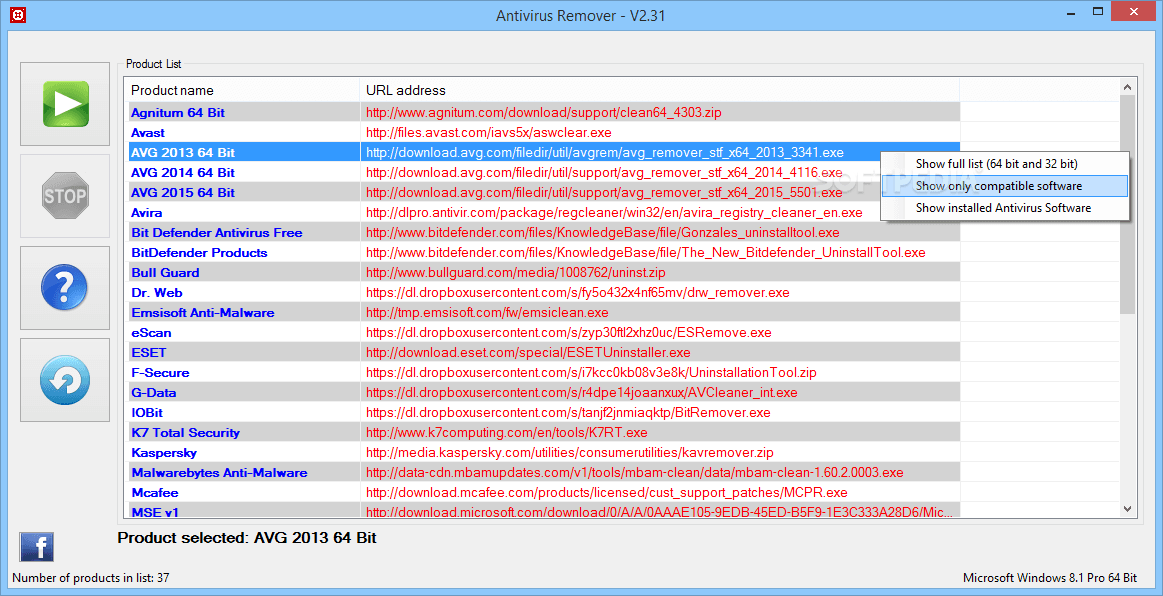Click the ESET uninstaller download URL
Viewport: 1163px width, 596px height.
[527, 353]
